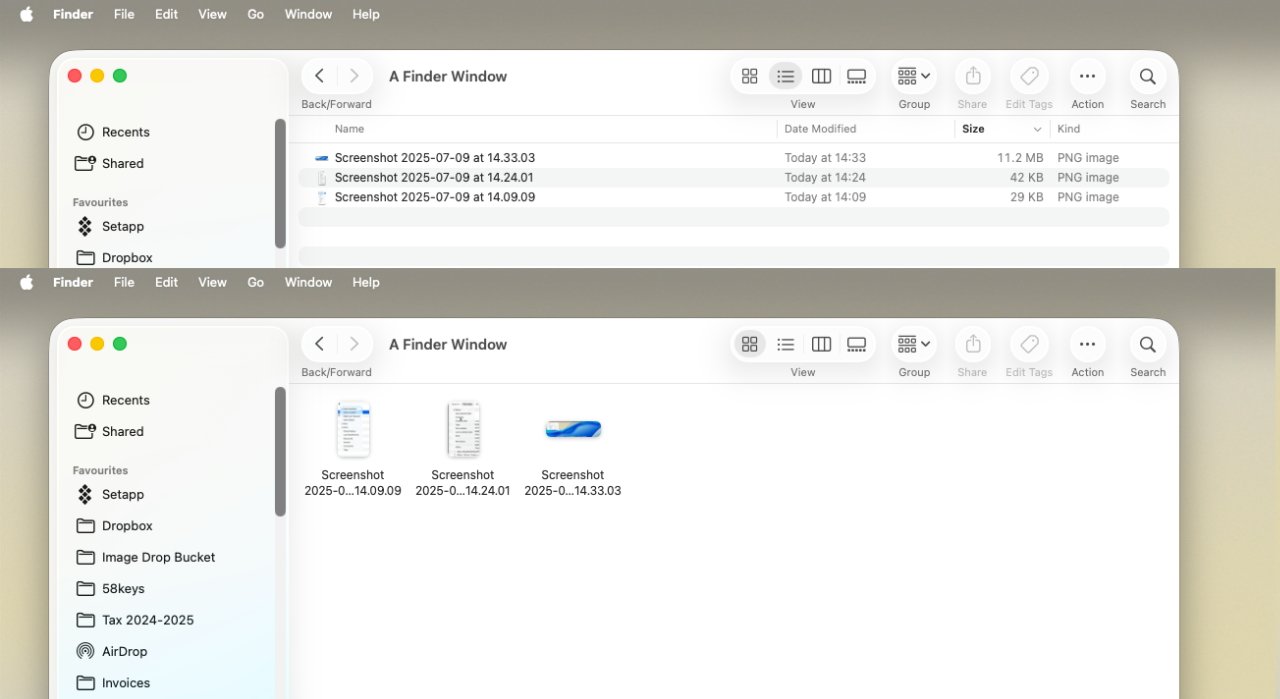Choose gallery view in list-view window toolbar
The height and width of the screenshot is (699, 1280).
tap(856, 76)
